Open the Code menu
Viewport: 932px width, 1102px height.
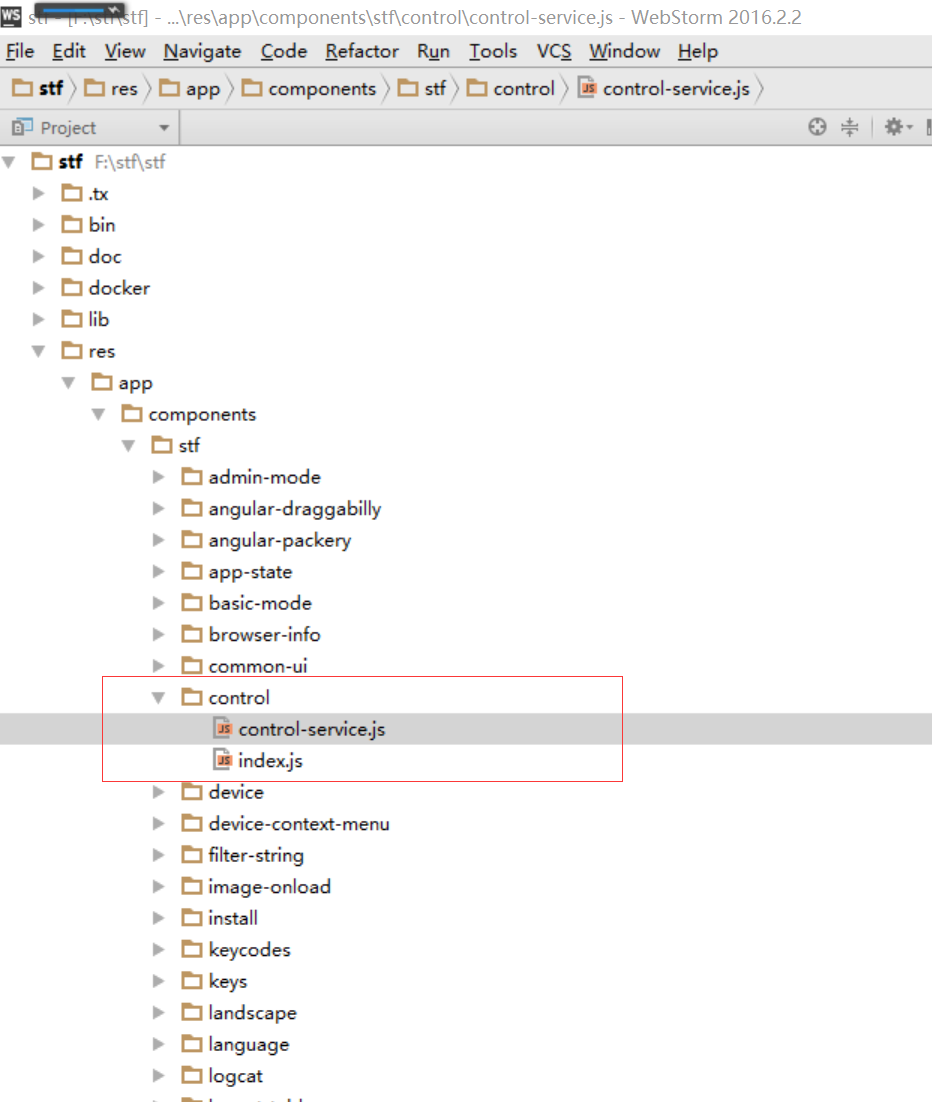tap(284, 51)
